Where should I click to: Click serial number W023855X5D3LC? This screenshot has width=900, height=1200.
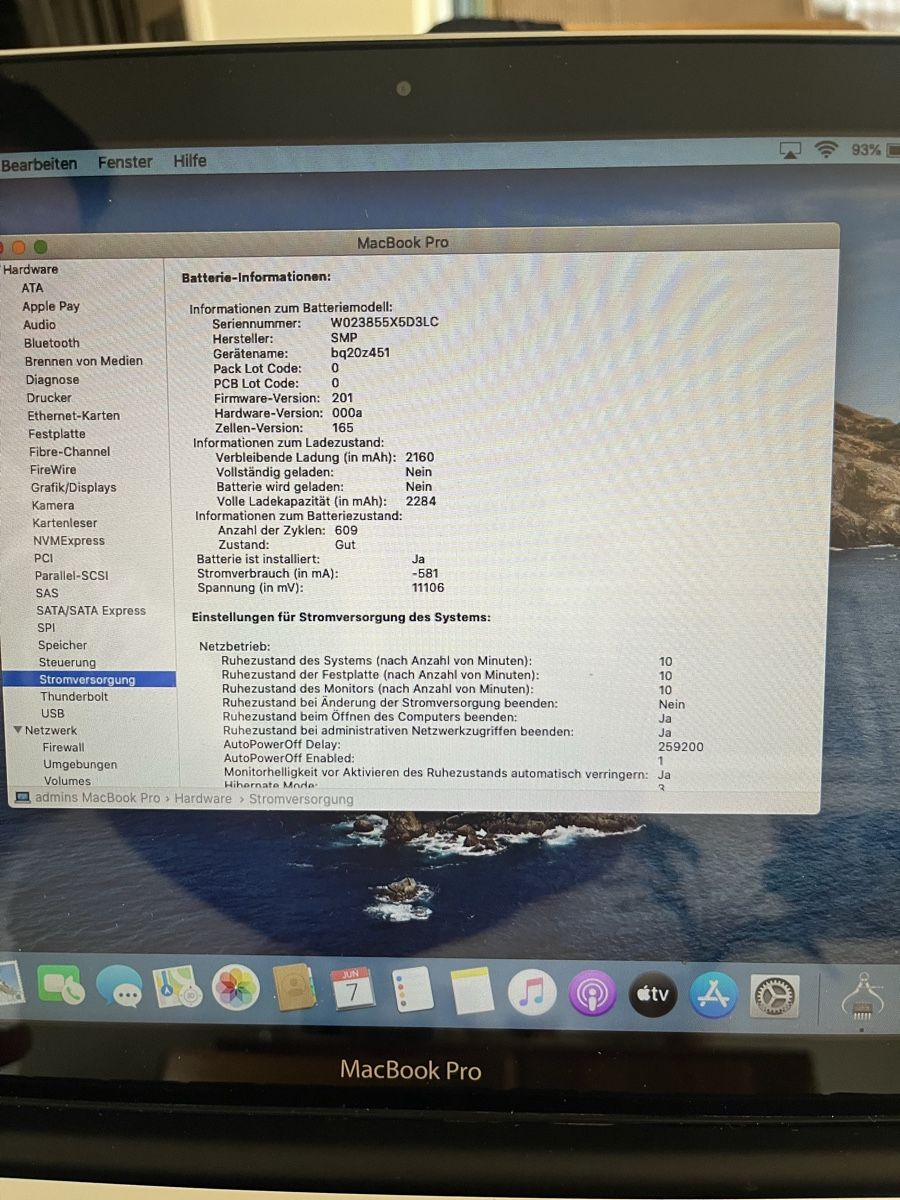pyautogui.click(x=385, y=323)
